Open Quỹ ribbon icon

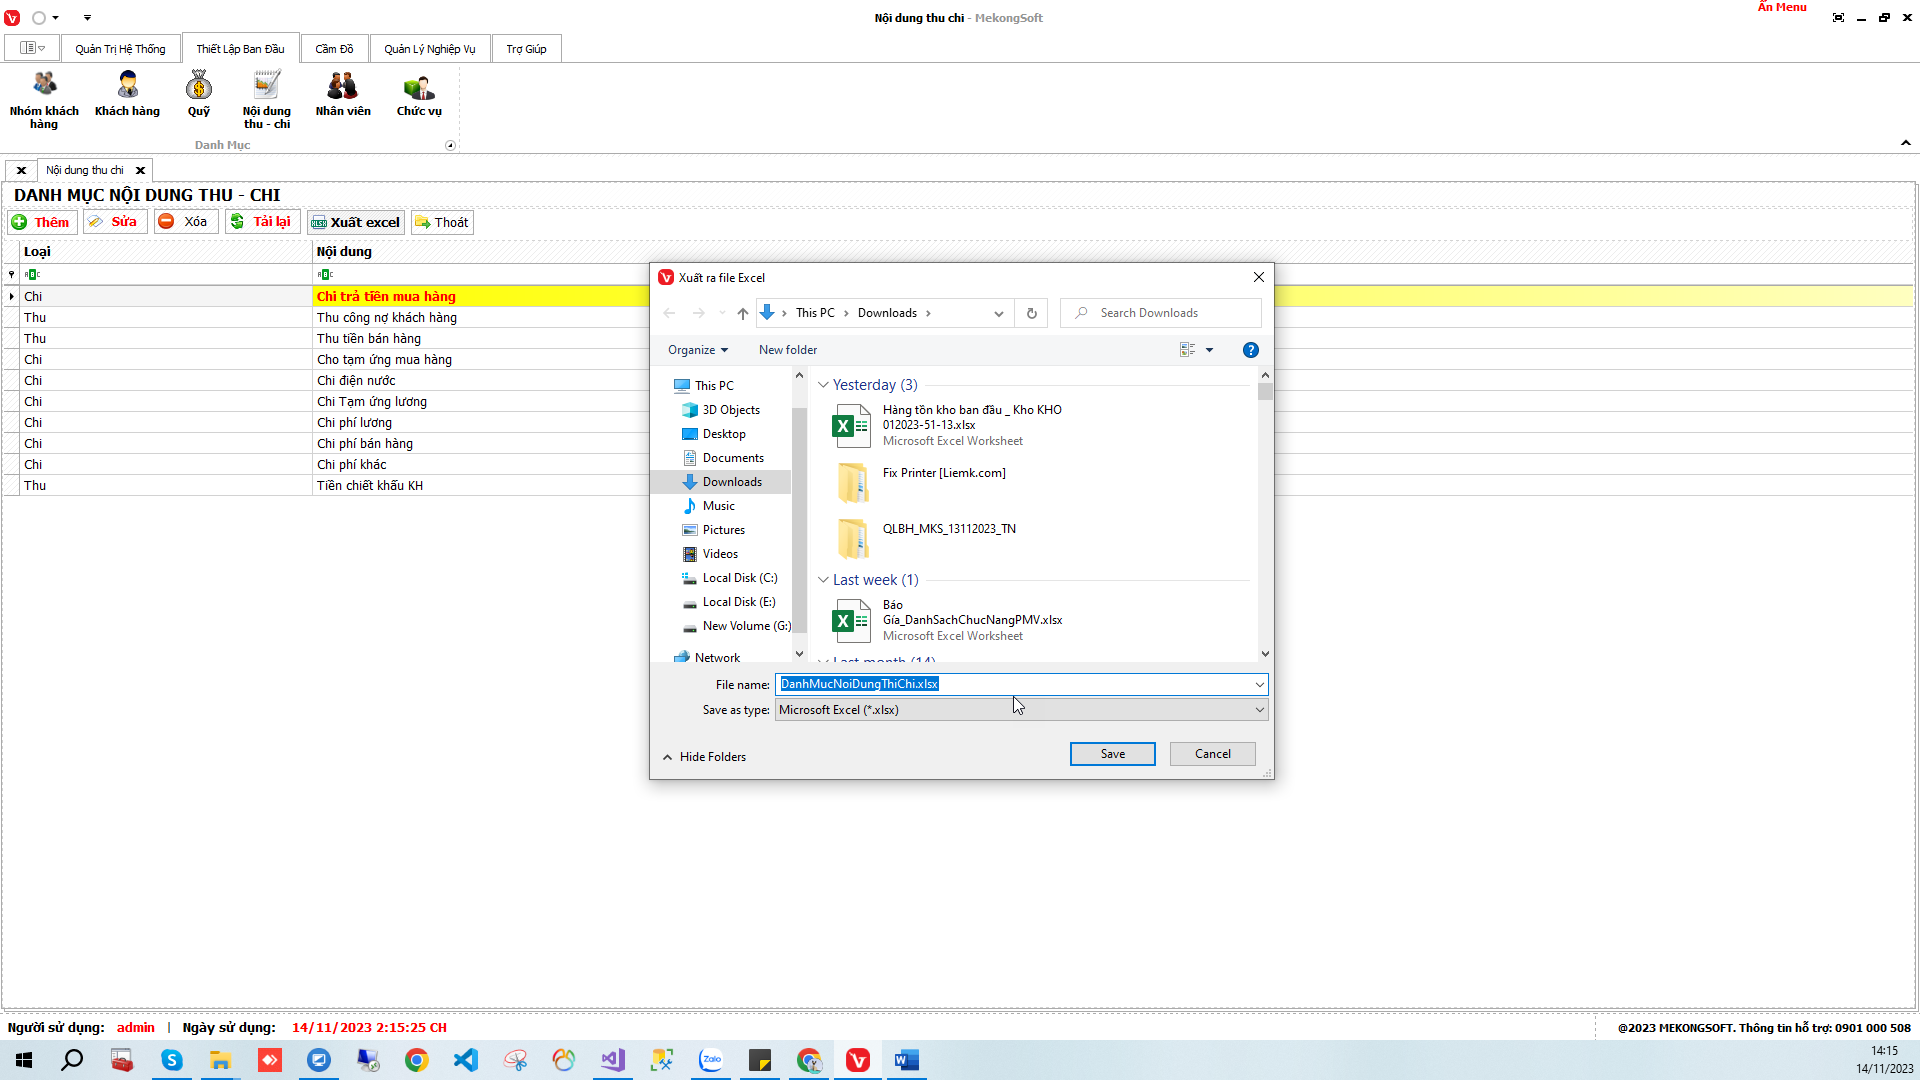(199, 95)
